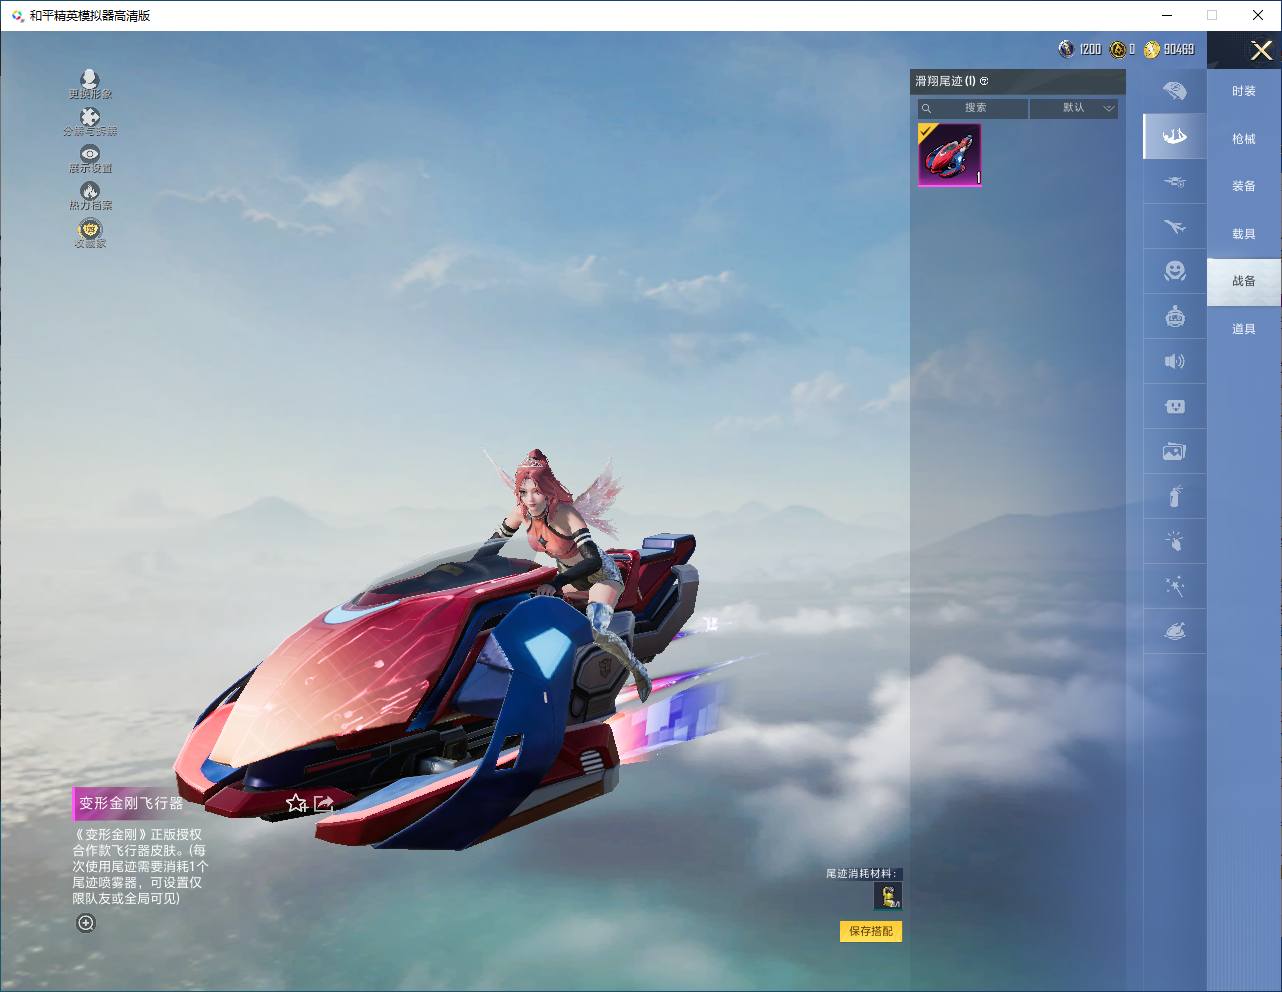Switch to the 枪械 tab
This screenshot has width=1282, height=992.
(1244, 139)
